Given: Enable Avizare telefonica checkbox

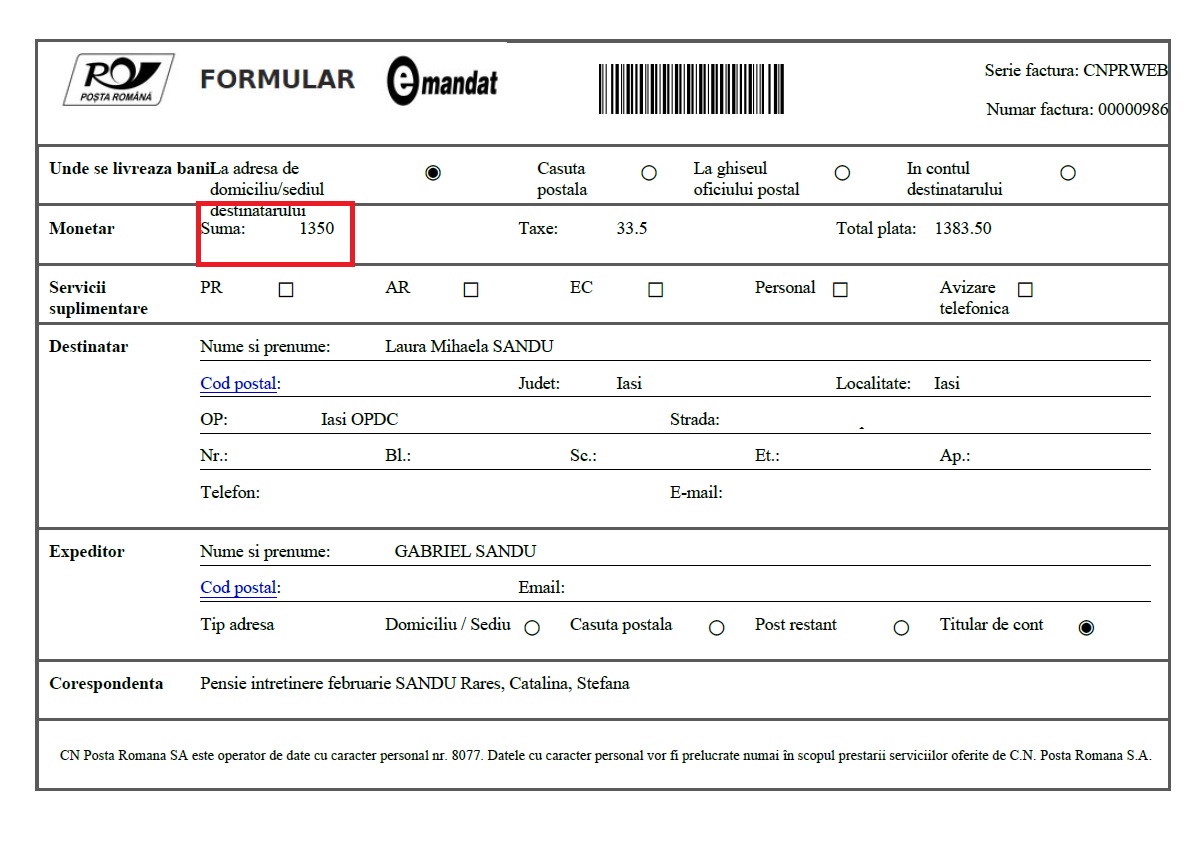Looking at the screenshot, I should (x=1025, y=290).
